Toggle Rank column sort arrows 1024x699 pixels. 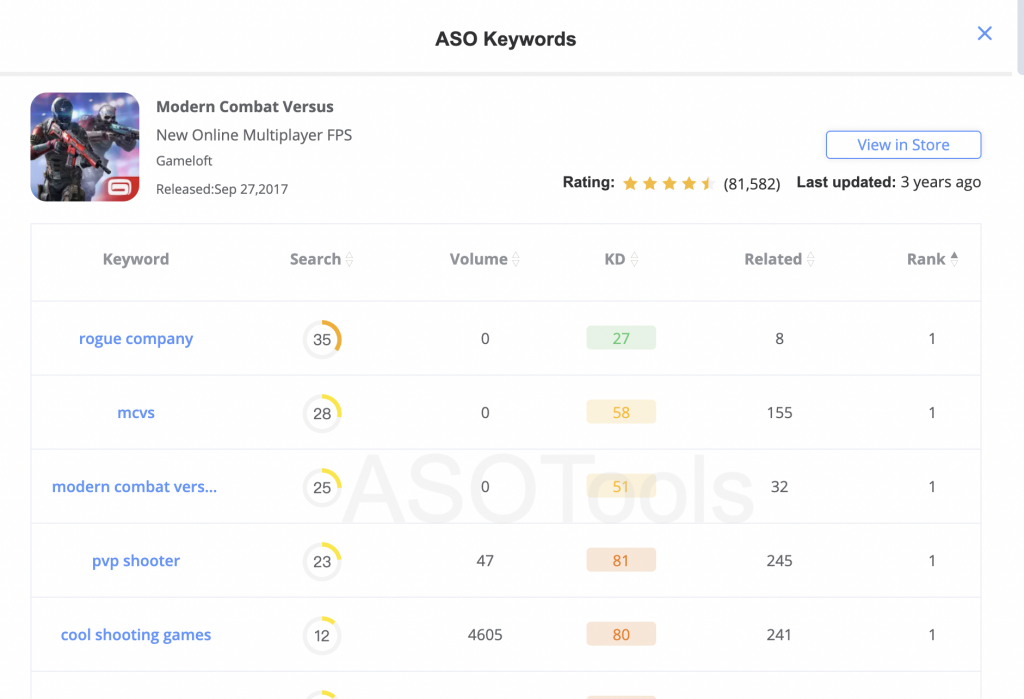click(x=954, y=259)
